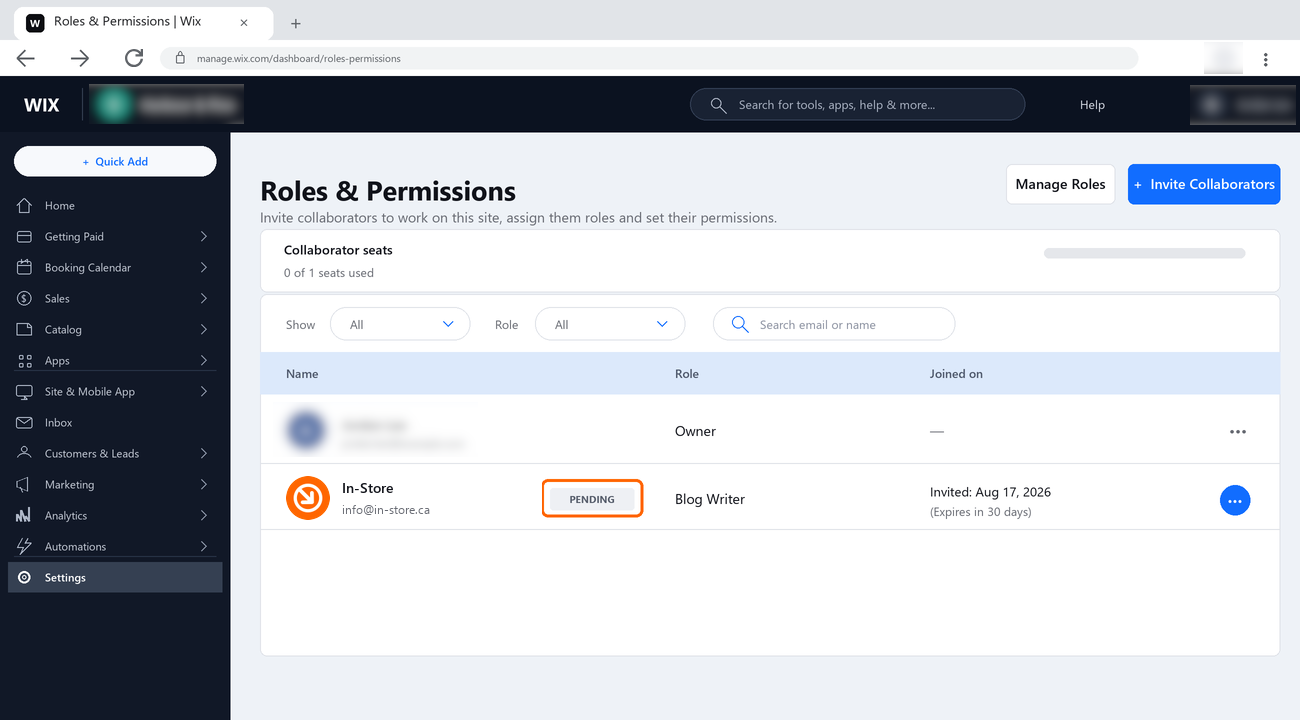Click the 0 of 1 seats used text
This screenshot has height=720, width=1300.
pyautogui.click(x=329, y=273)
